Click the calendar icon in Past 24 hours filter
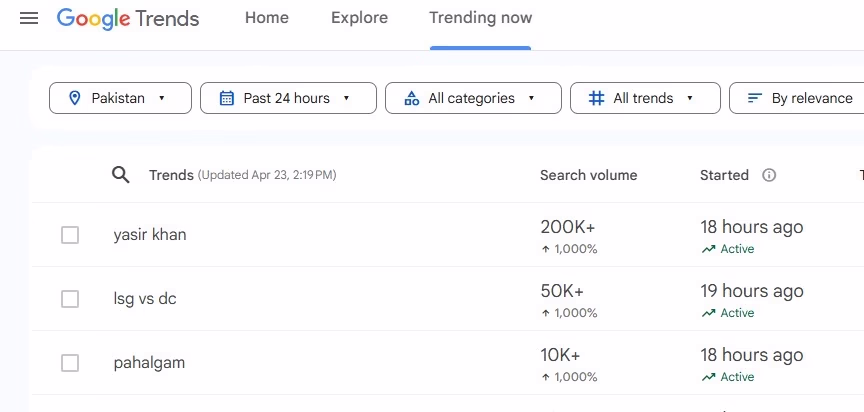864x412 pixels. tap(226, 98)
